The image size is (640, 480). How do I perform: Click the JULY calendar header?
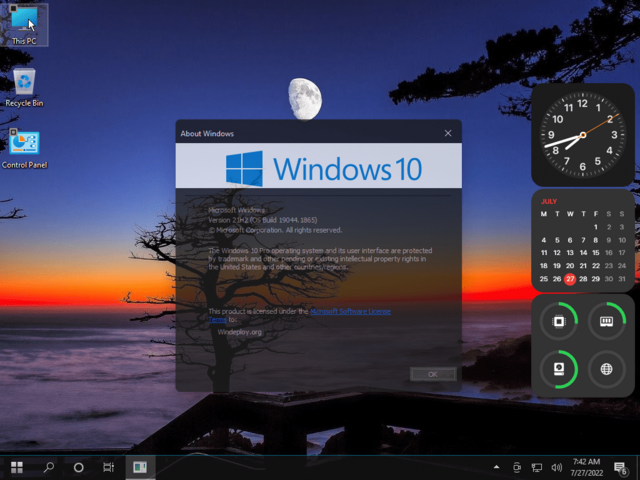(549, 201)
